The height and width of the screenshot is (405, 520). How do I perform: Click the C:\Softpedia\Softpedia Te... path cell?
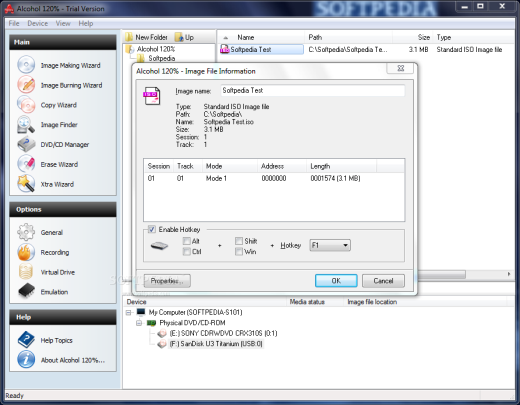(348, 50)
